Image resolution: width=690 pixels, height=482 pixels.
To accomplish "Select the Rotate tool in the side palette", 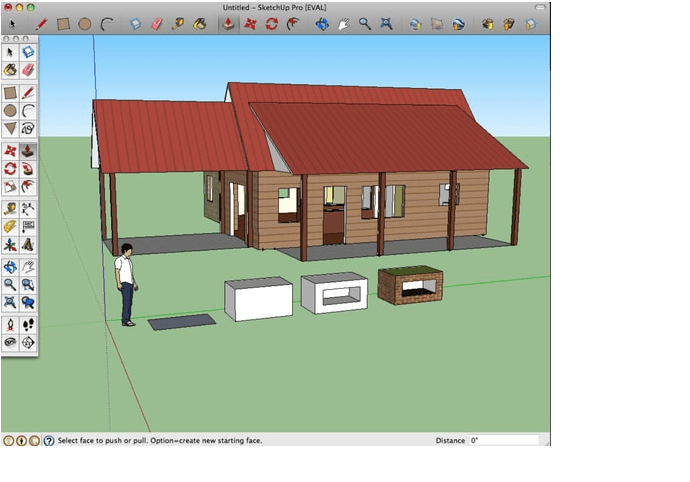I will (10, 169).
